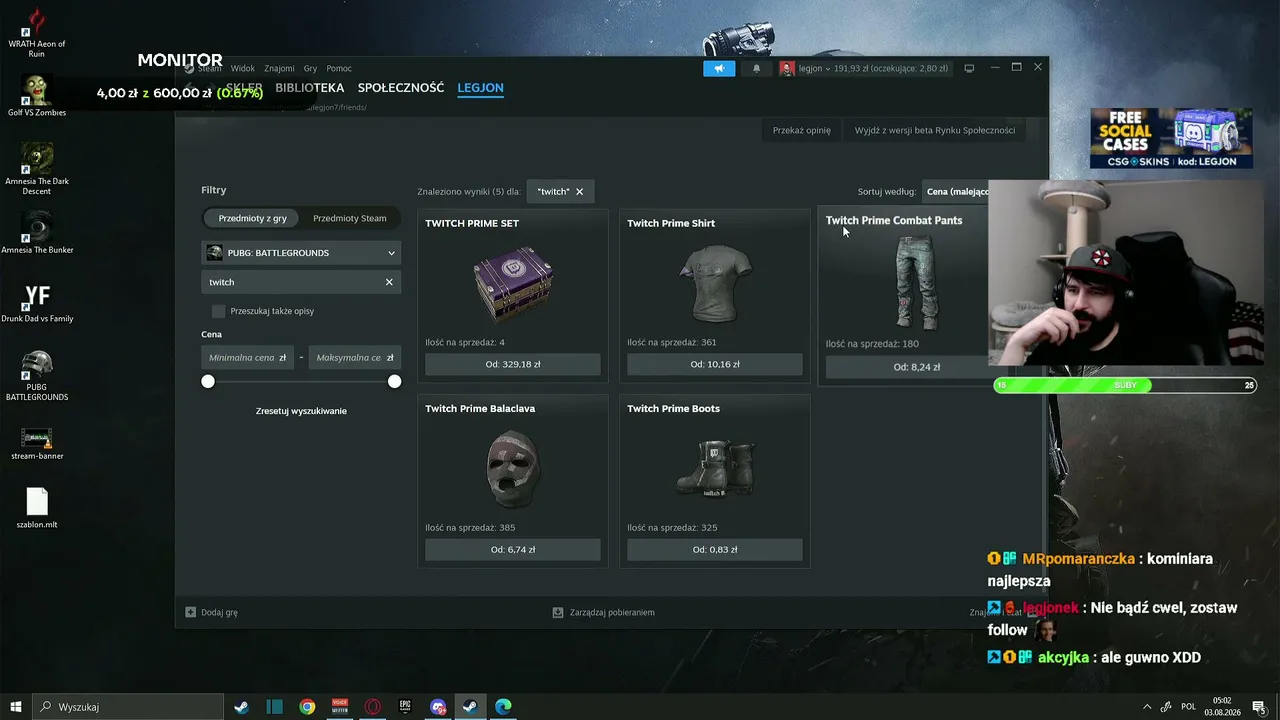1280x720 pixels.
Task: Focus the Windows "Wyszukaj" search box
Action: click(x=128, y=707)
